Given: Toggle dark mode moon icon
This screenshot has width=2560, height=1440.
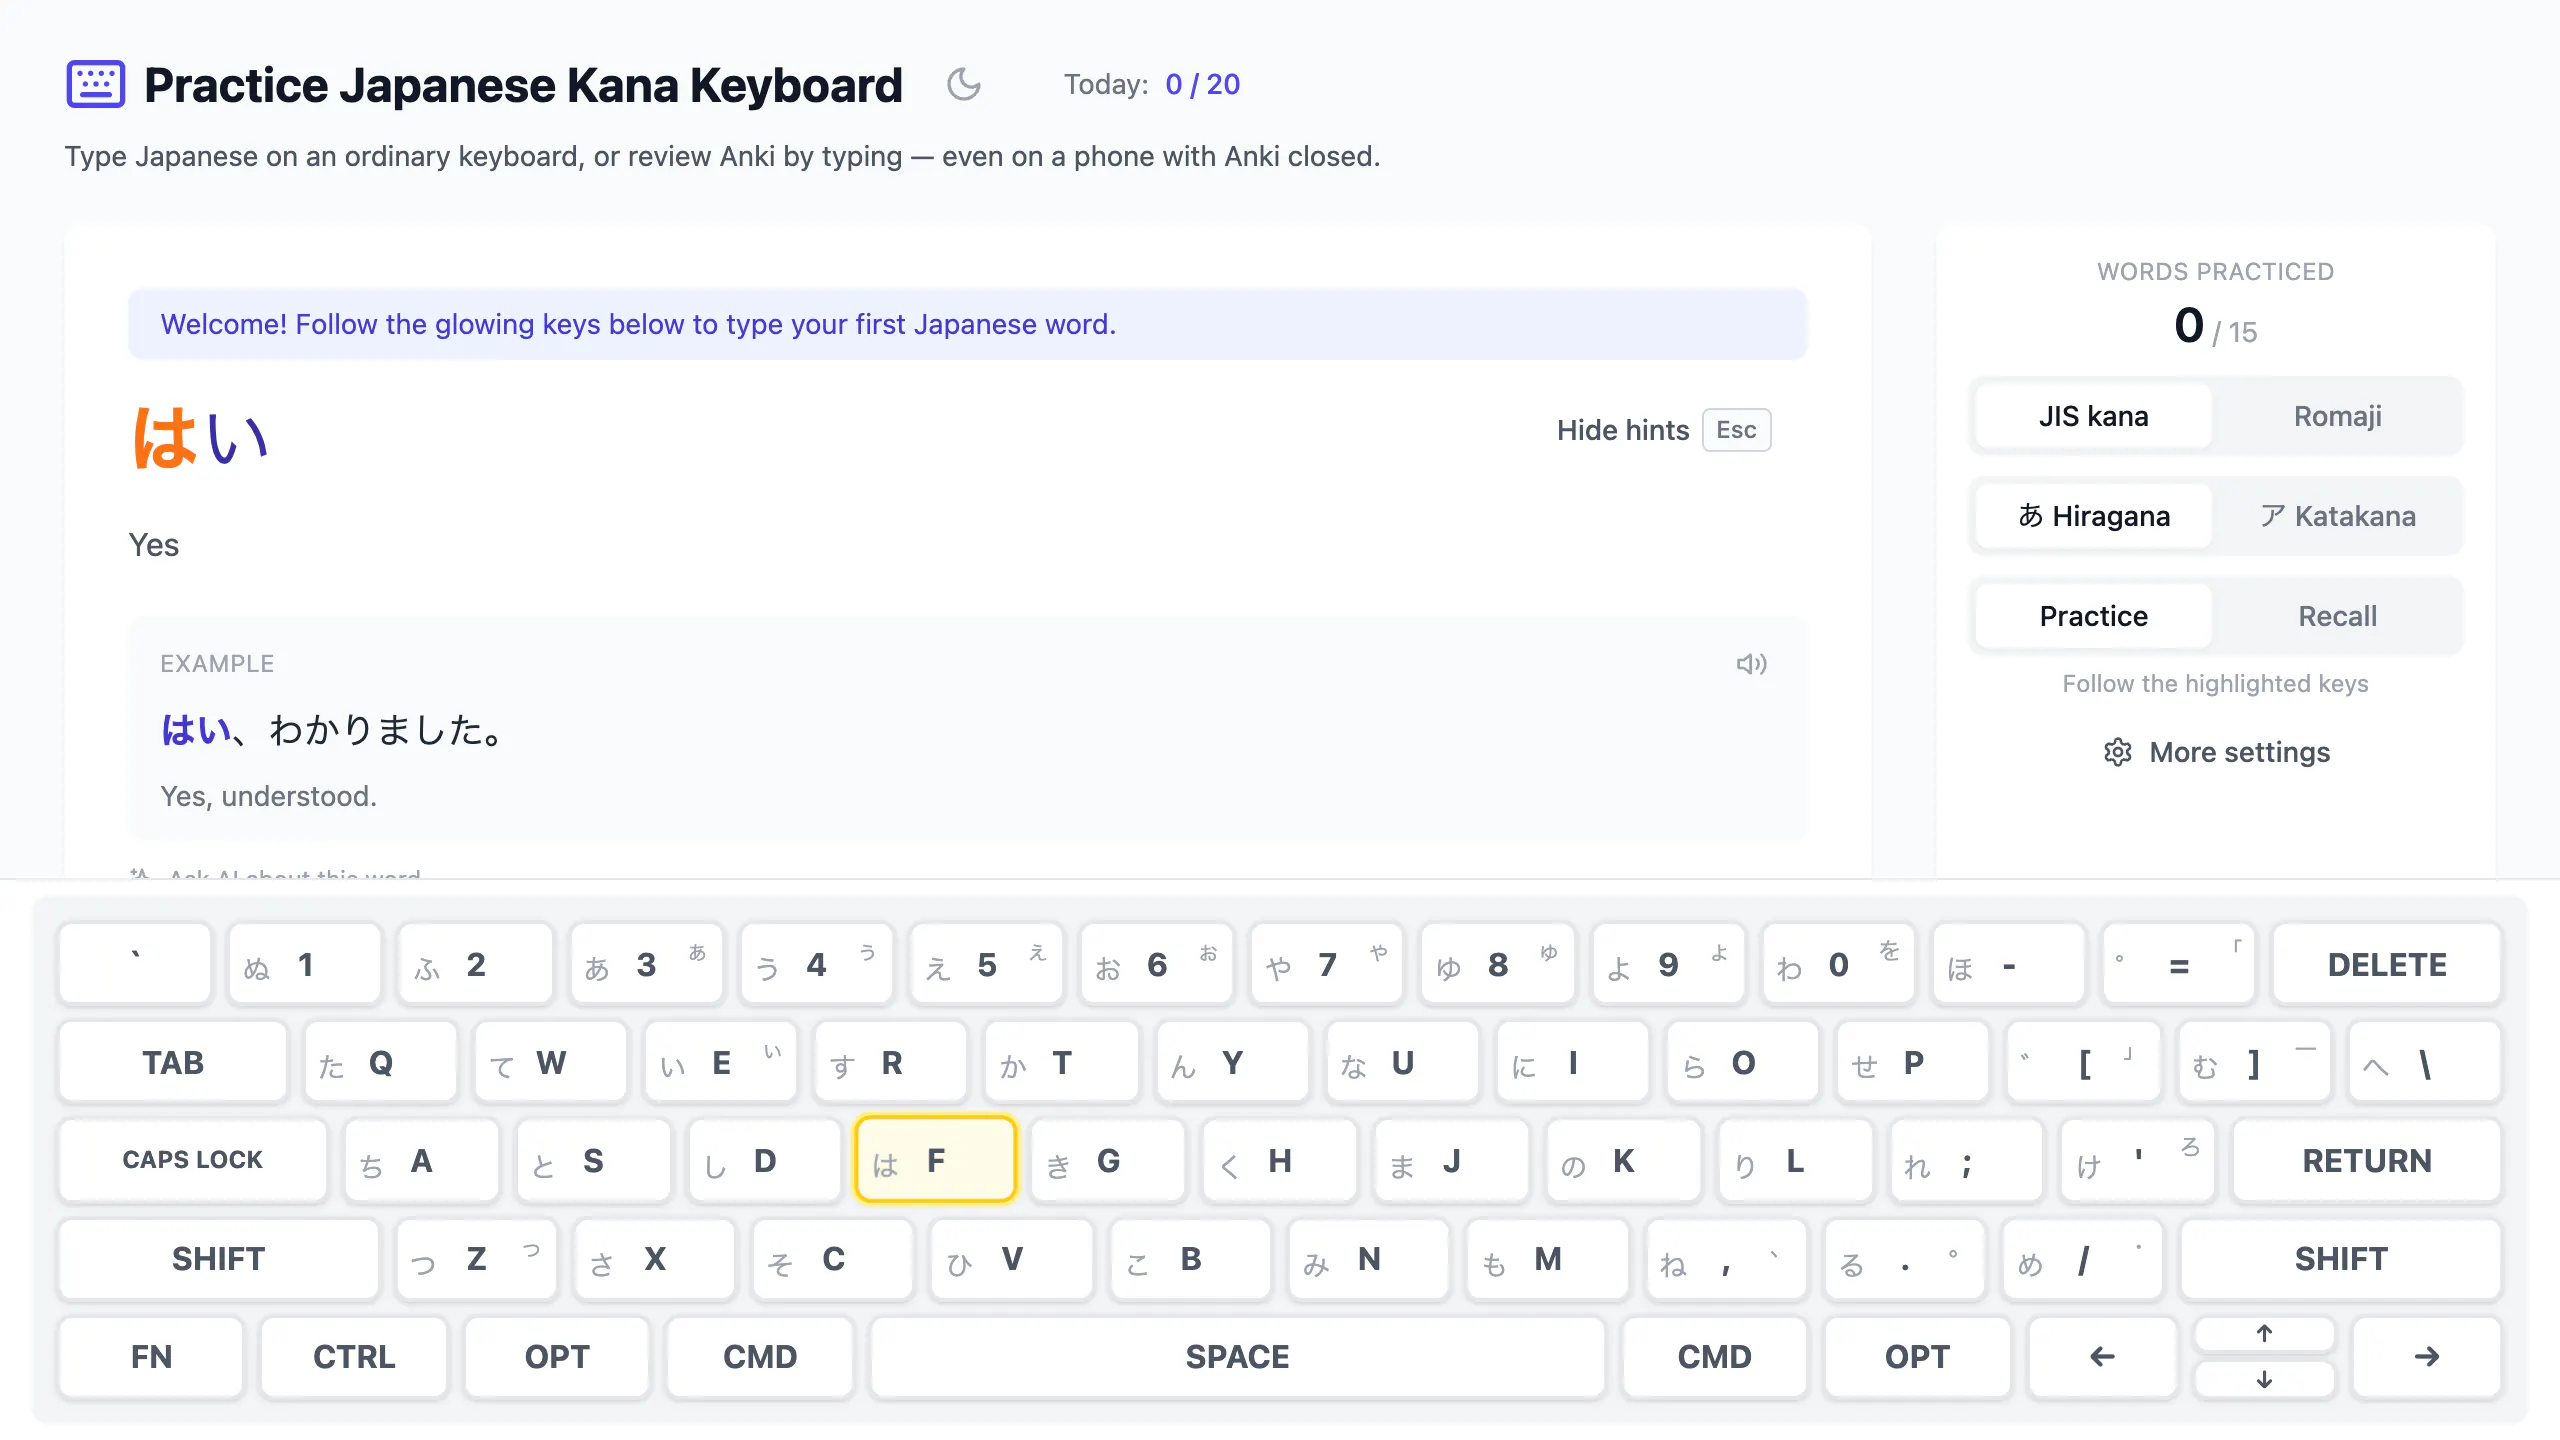Looking at the screenshot, I should 964,84.
